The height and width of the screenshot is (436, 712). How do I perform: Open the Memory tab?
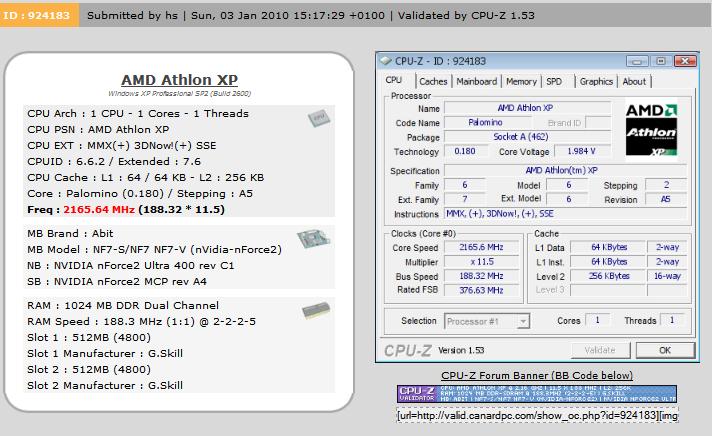click(521, 81)
